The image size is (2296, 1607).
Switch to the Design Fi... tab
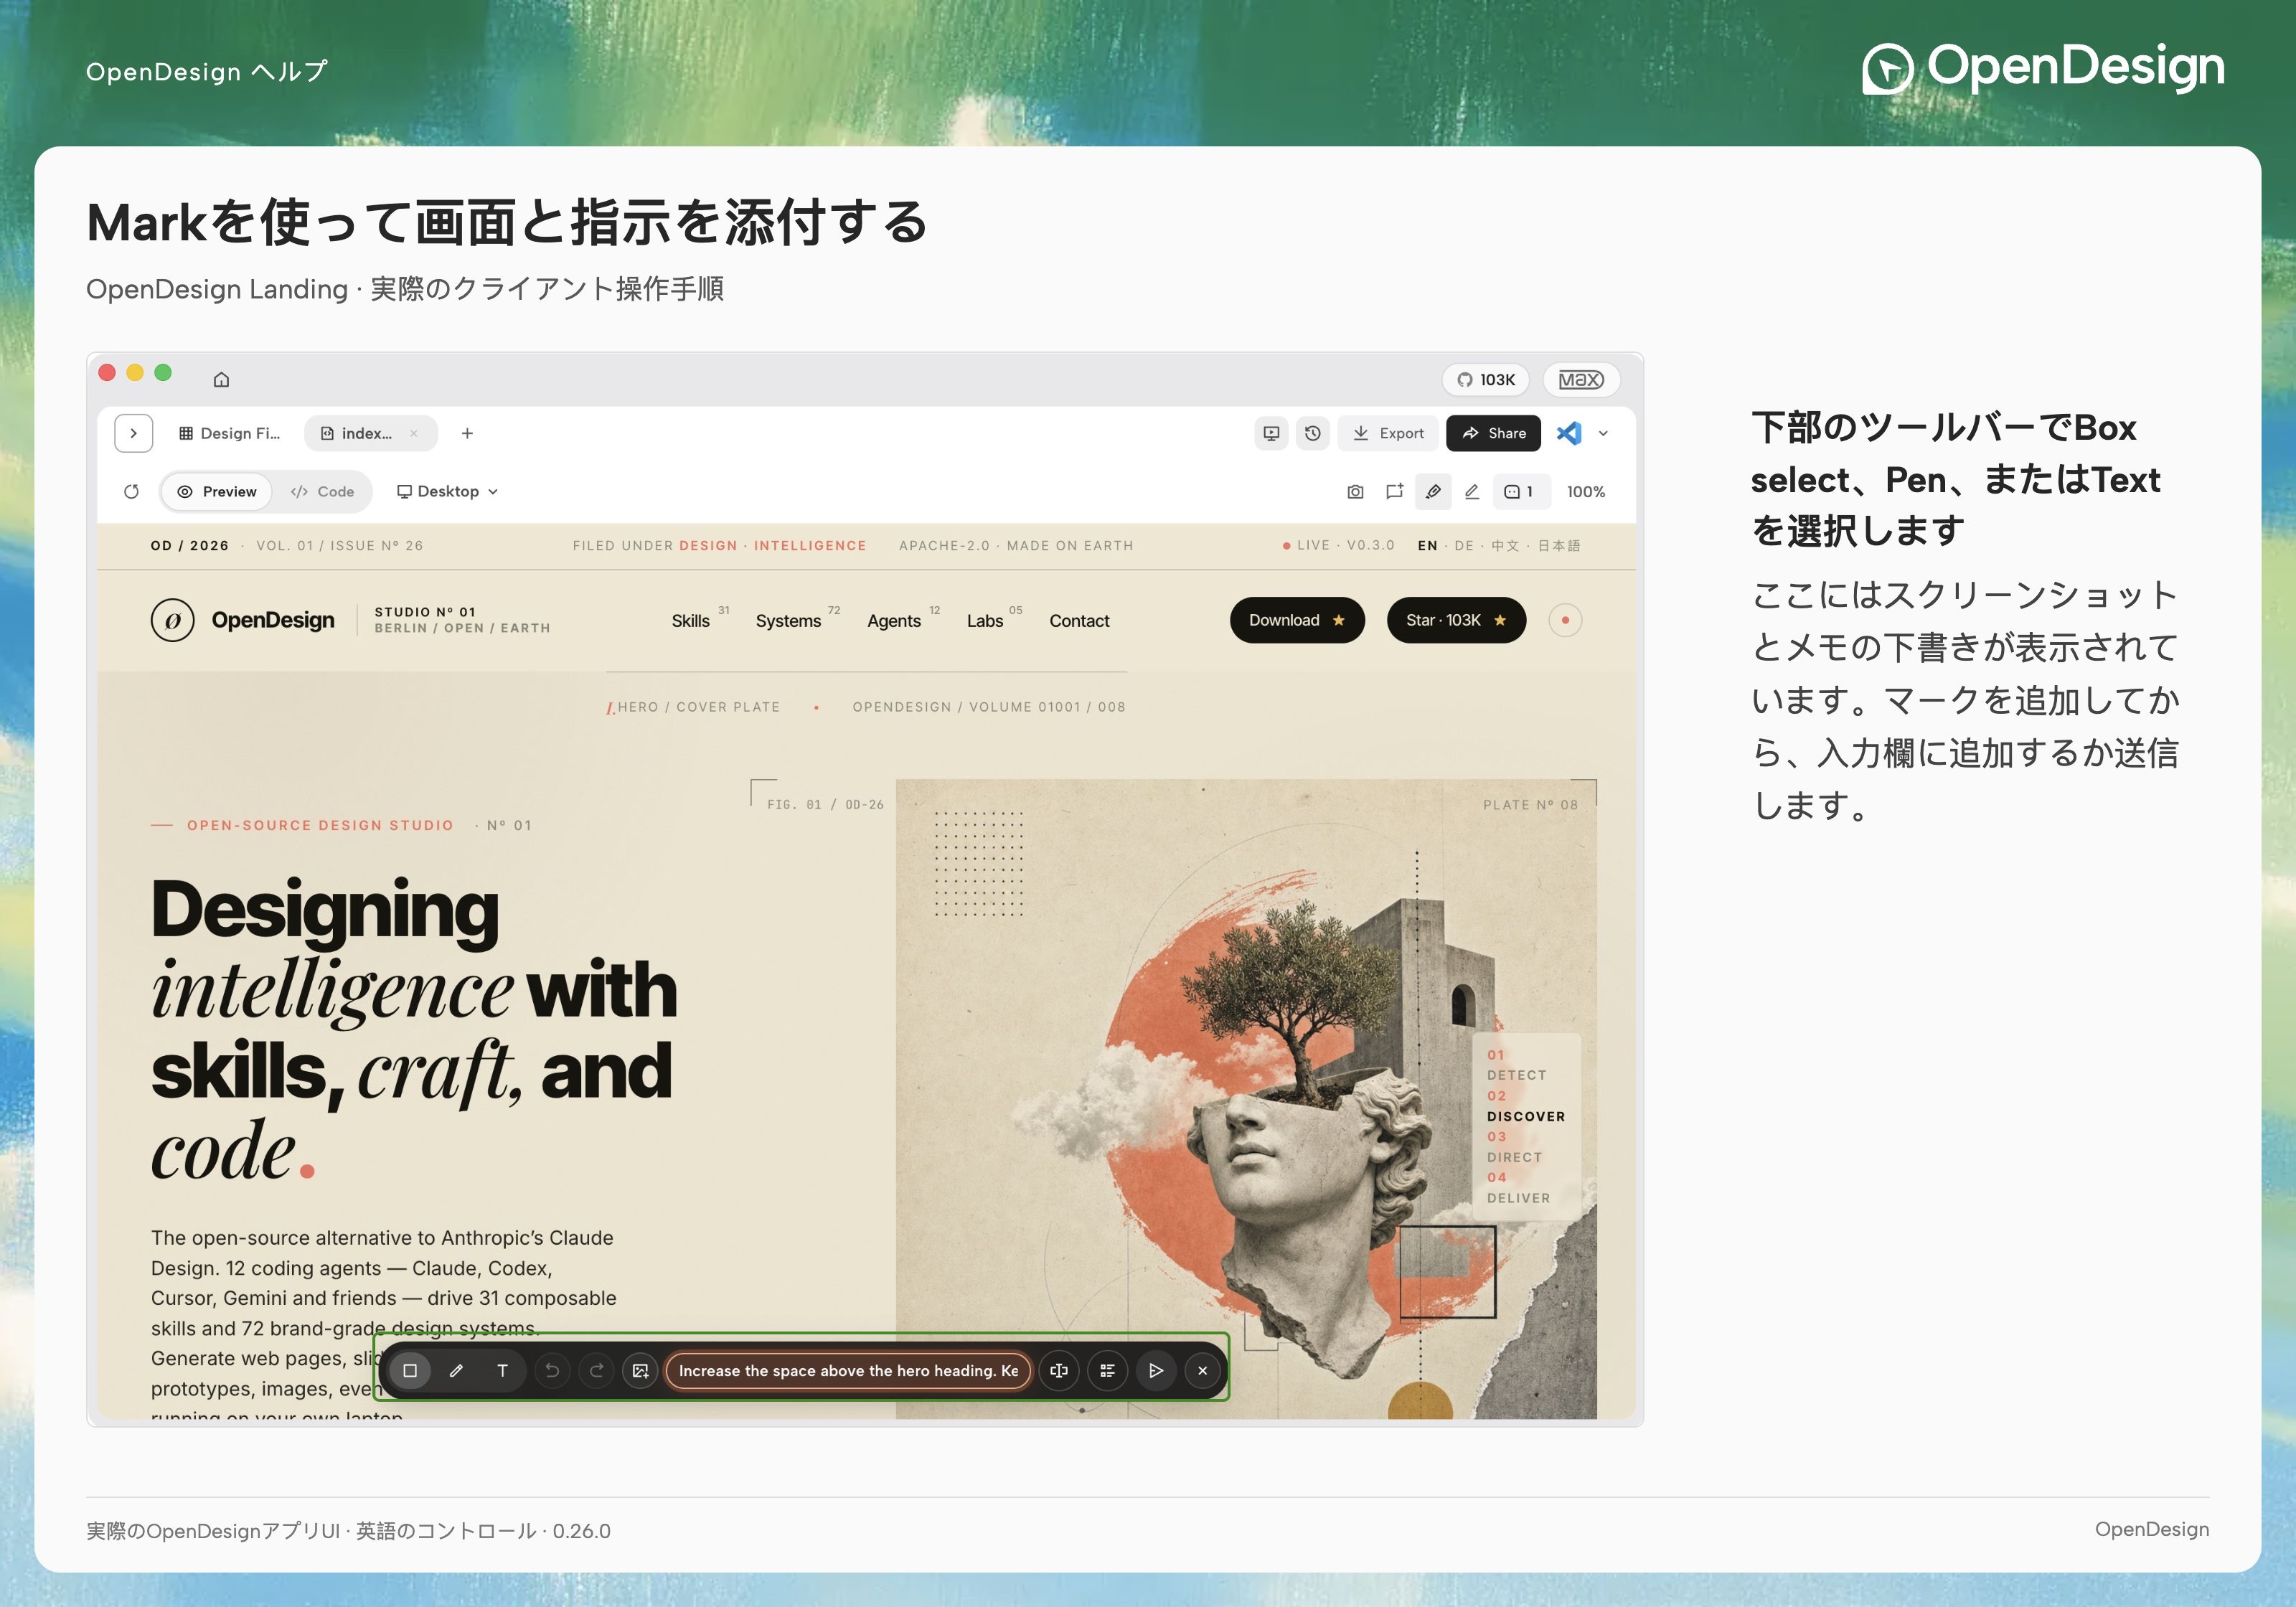coord(229,433)
